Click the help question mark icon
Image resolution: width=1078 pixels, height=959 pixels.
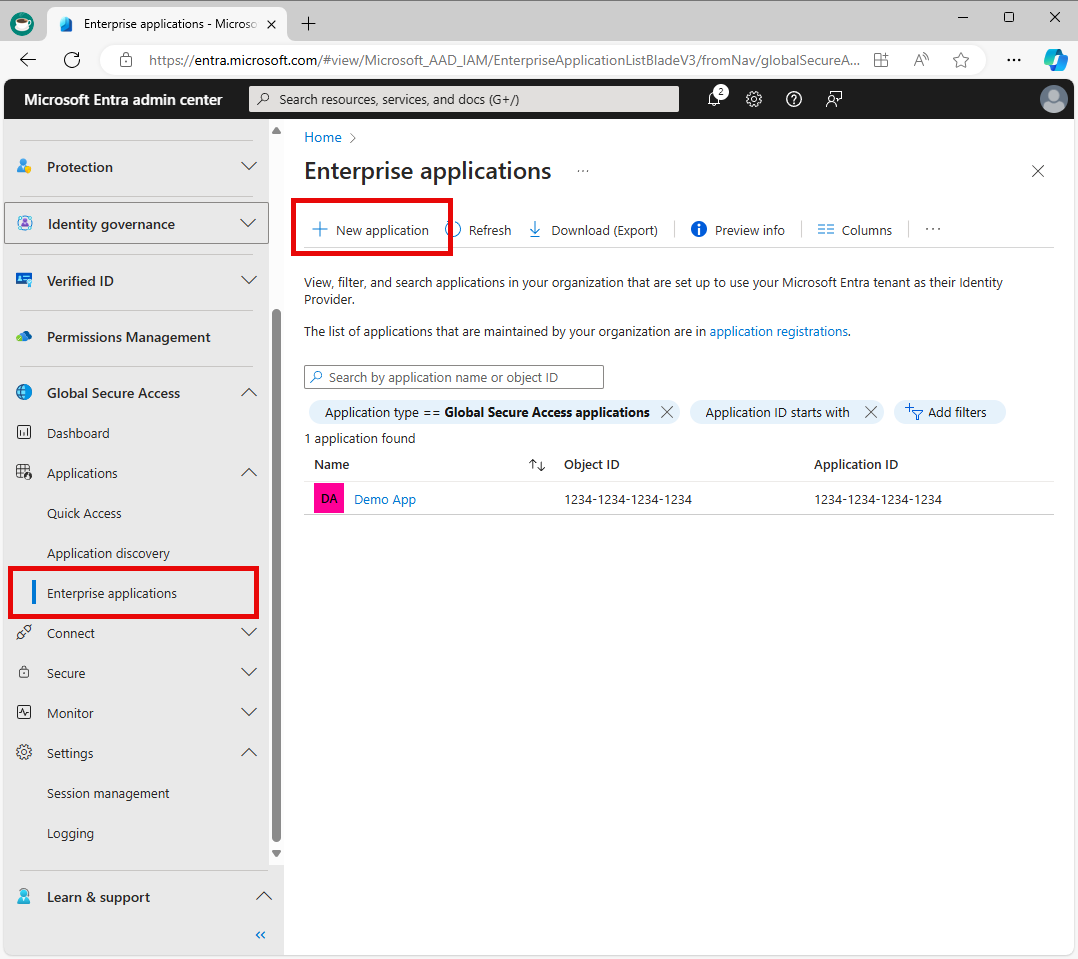[x=794, y=99]
